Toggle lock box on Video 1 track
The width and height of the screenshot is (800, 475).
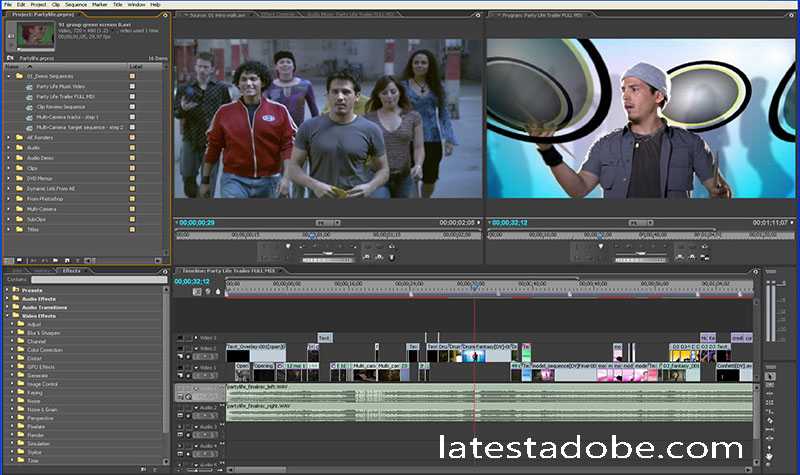[188, 367]
